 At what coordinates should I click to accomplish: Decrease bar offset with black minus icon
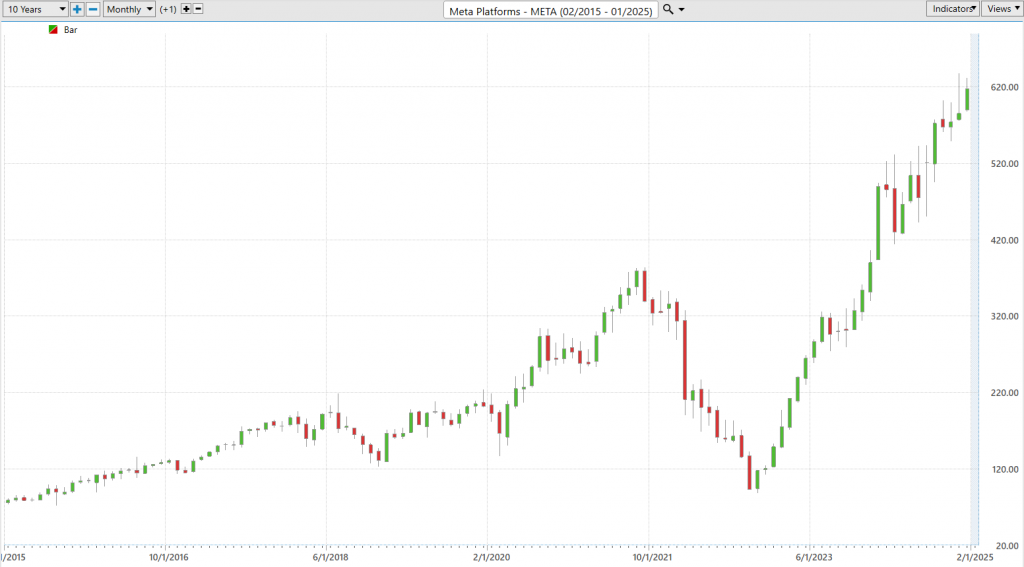(x=198, y=8)
